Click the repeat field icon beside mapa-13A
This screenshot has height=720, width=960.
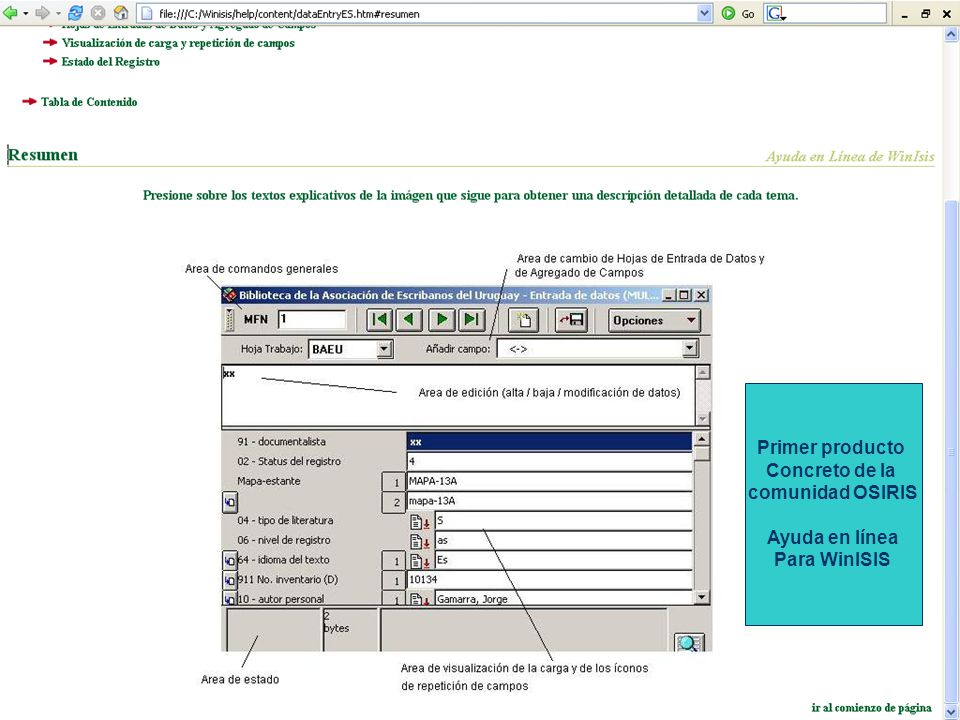coord(229,502)
